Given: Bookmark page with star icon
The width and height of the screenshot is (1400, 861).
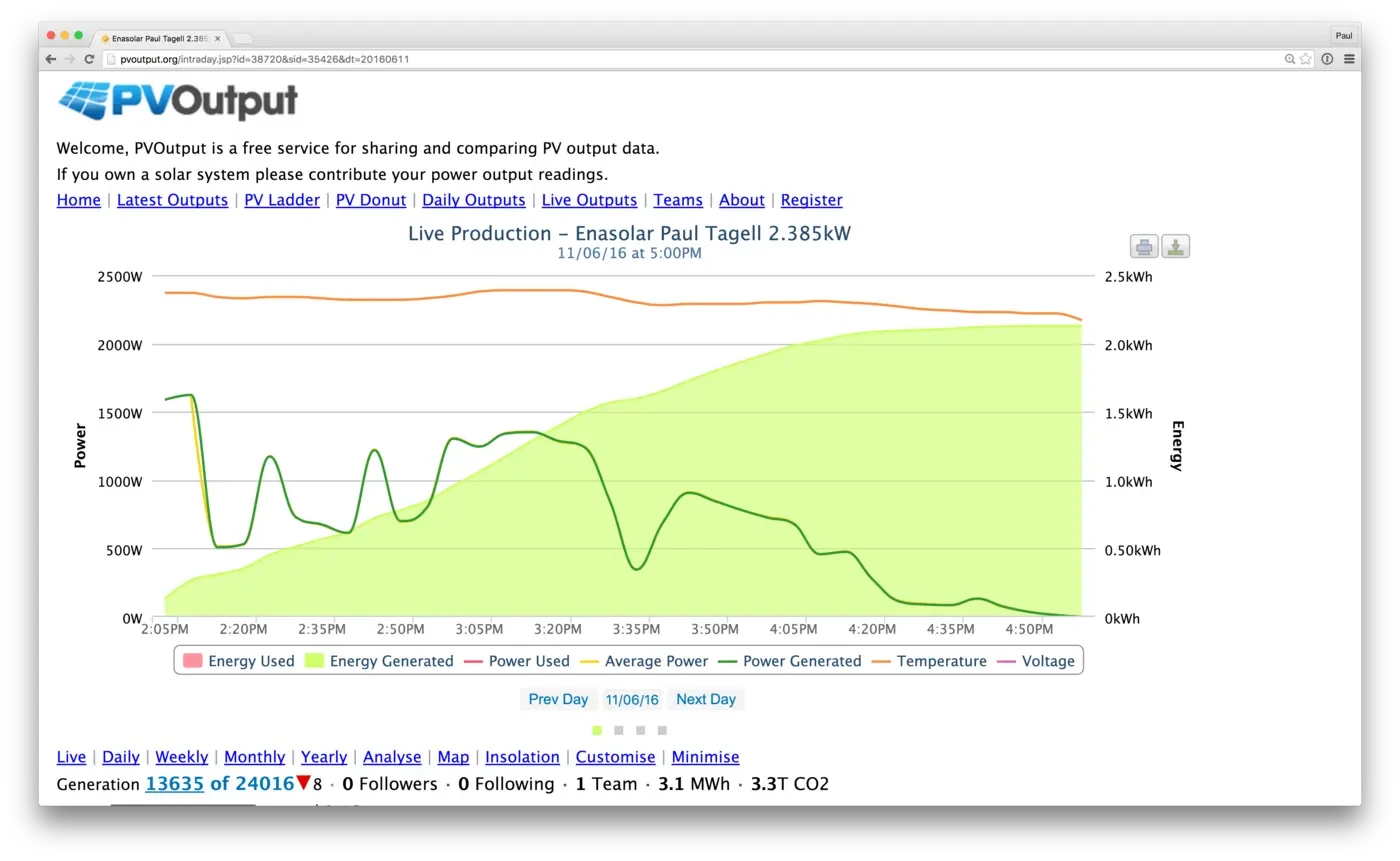Looking at the screenshot, I should point(1305,59).
